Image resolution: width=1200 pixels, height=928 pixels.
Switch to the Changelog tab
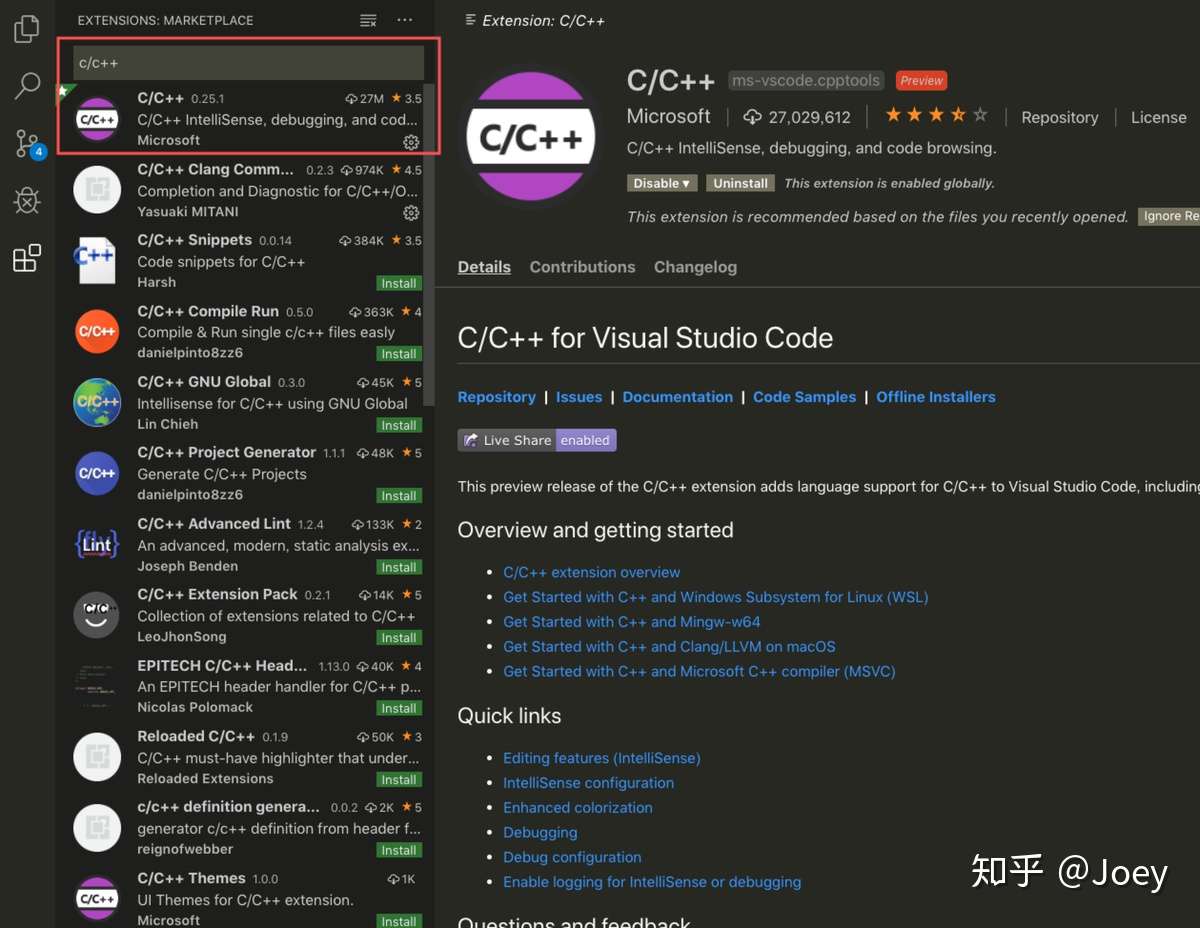pos(695,267)
